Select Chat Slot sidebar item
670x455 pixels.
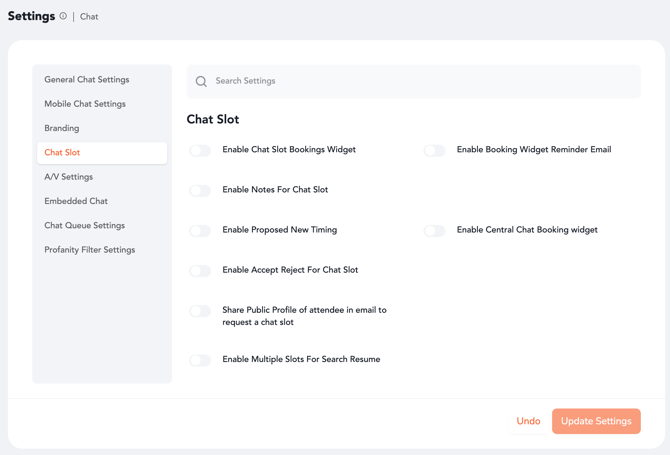(62, 153)
